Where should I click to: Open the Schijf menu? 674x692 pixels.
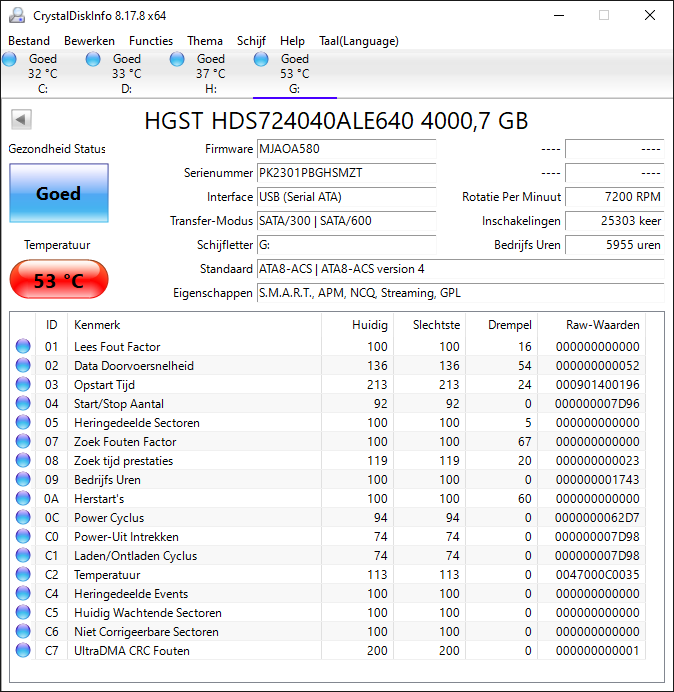click(x=251, y=41)
